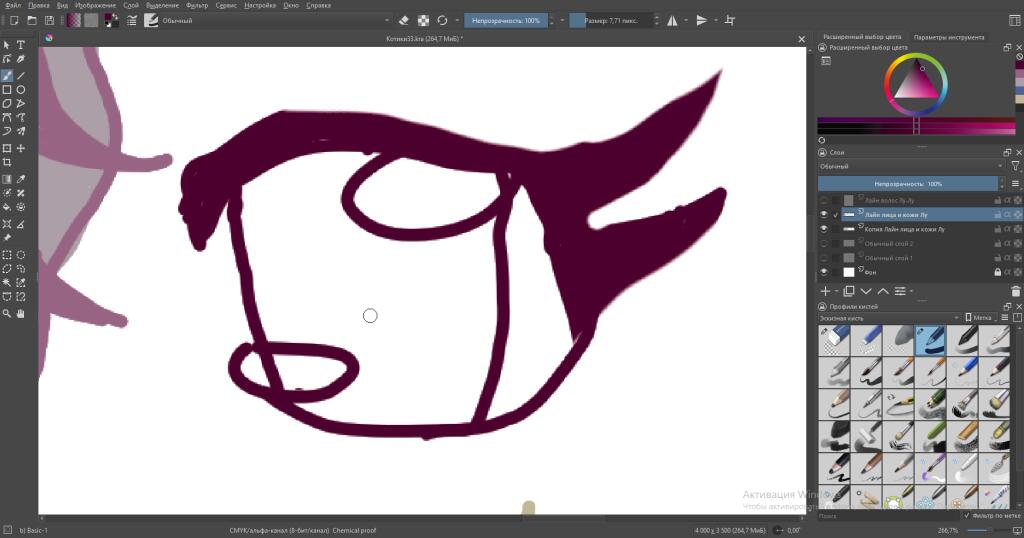Screen dimensions: 1024x538
Task: Open the layer filter funnel dropdown
Action: 1016,166
